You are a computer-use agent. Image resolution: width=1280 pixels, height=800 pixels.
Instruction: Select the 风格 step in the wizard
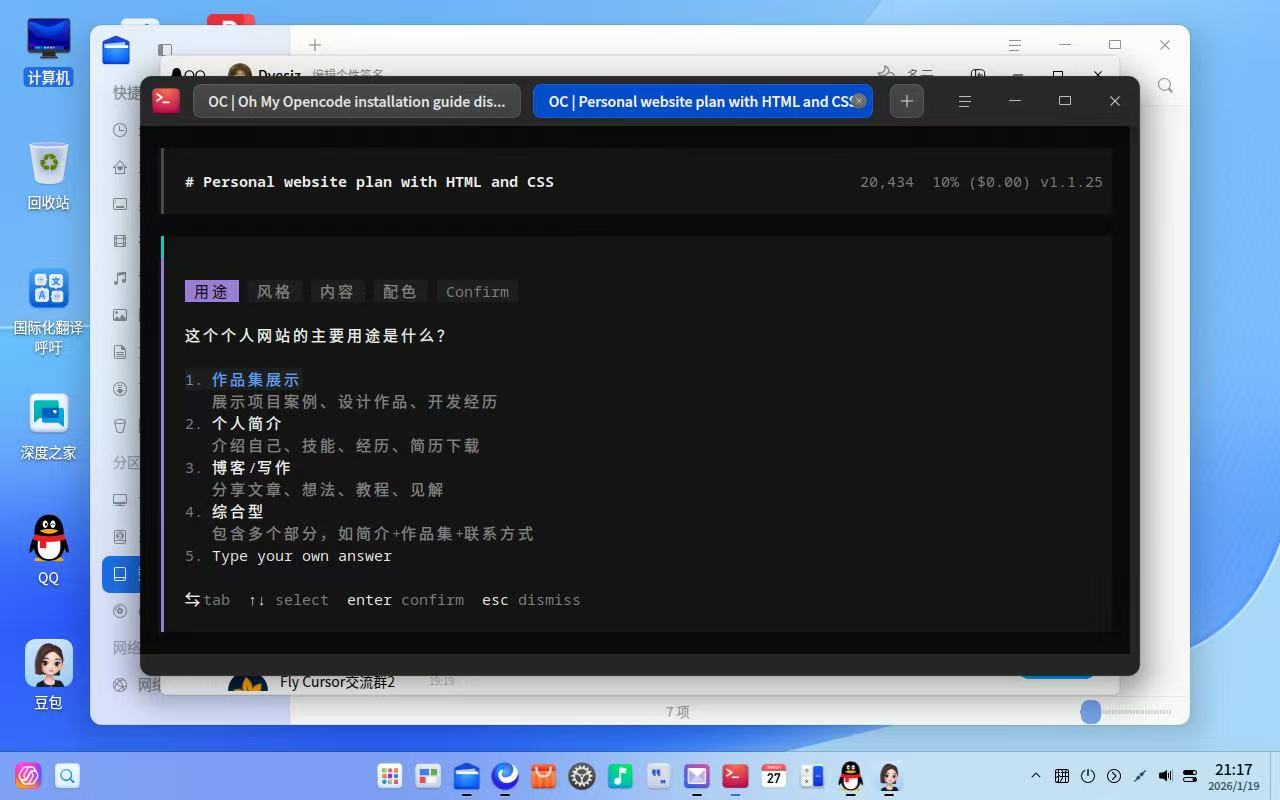pyautogui.click(x=273, y=291)
